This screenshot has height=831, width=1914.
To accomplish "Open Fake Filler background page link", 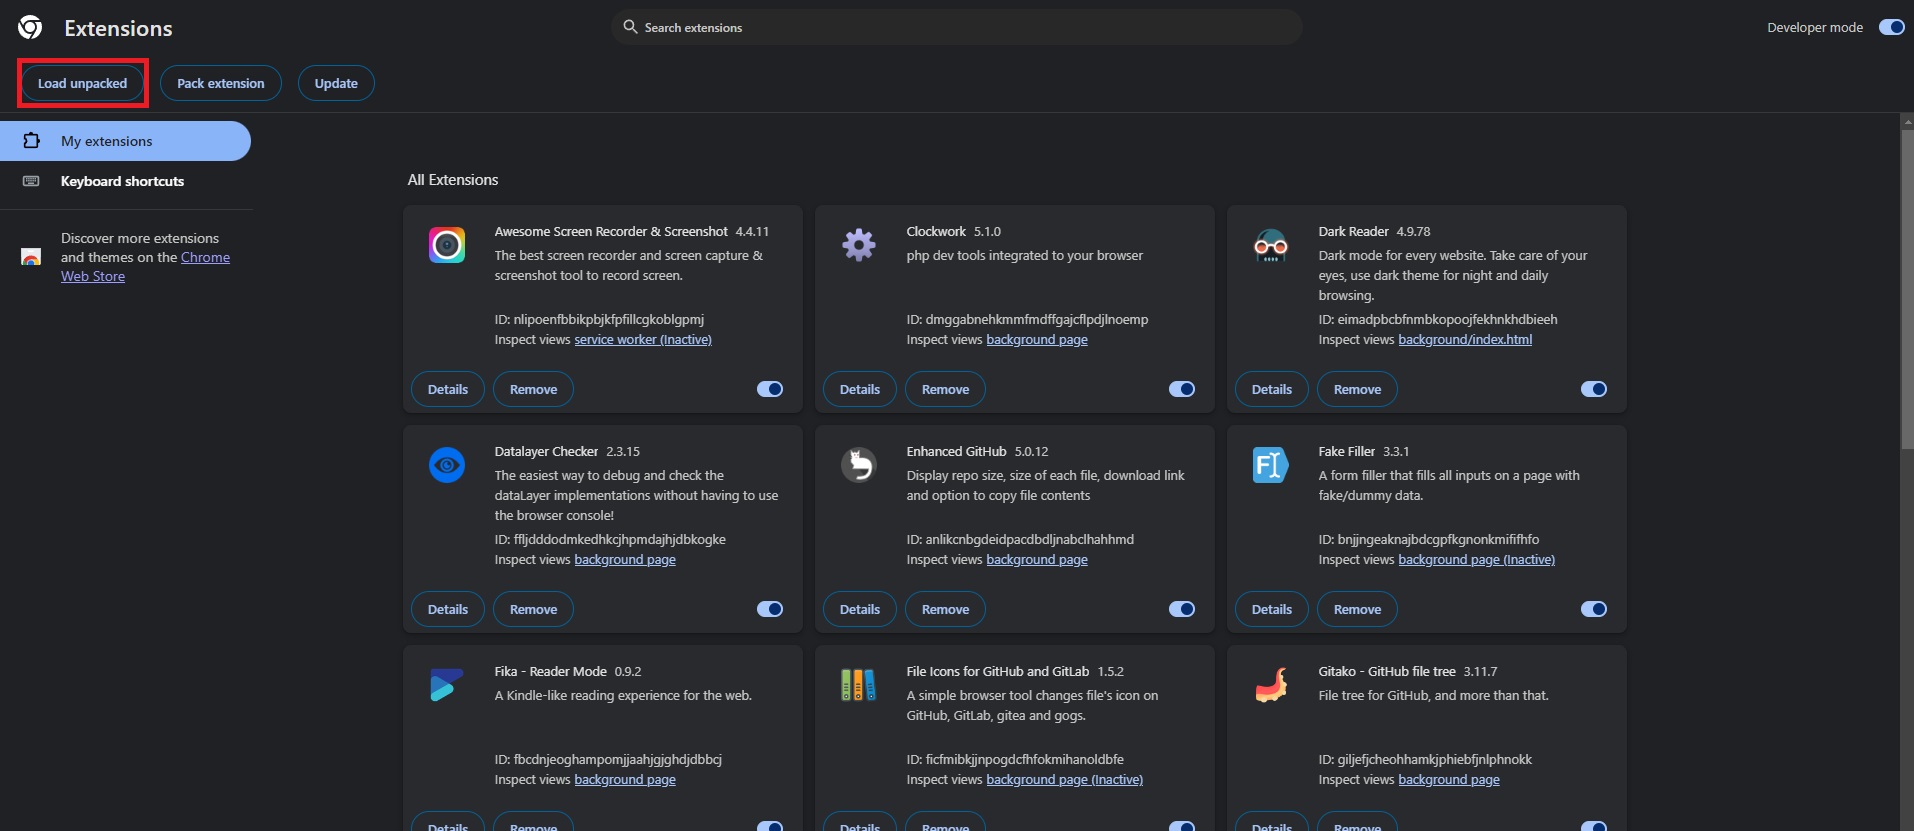I will click(x=1476, y=560).
